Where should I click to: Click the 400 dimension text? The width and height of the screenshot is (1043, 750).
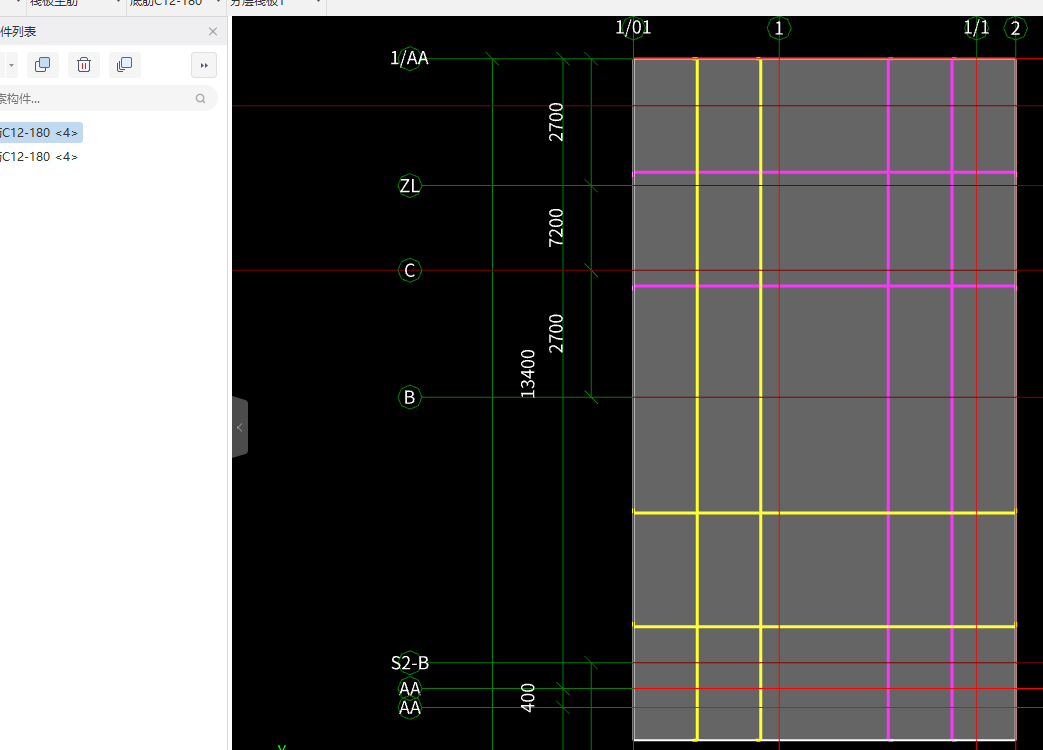click(x=527, y=697)
